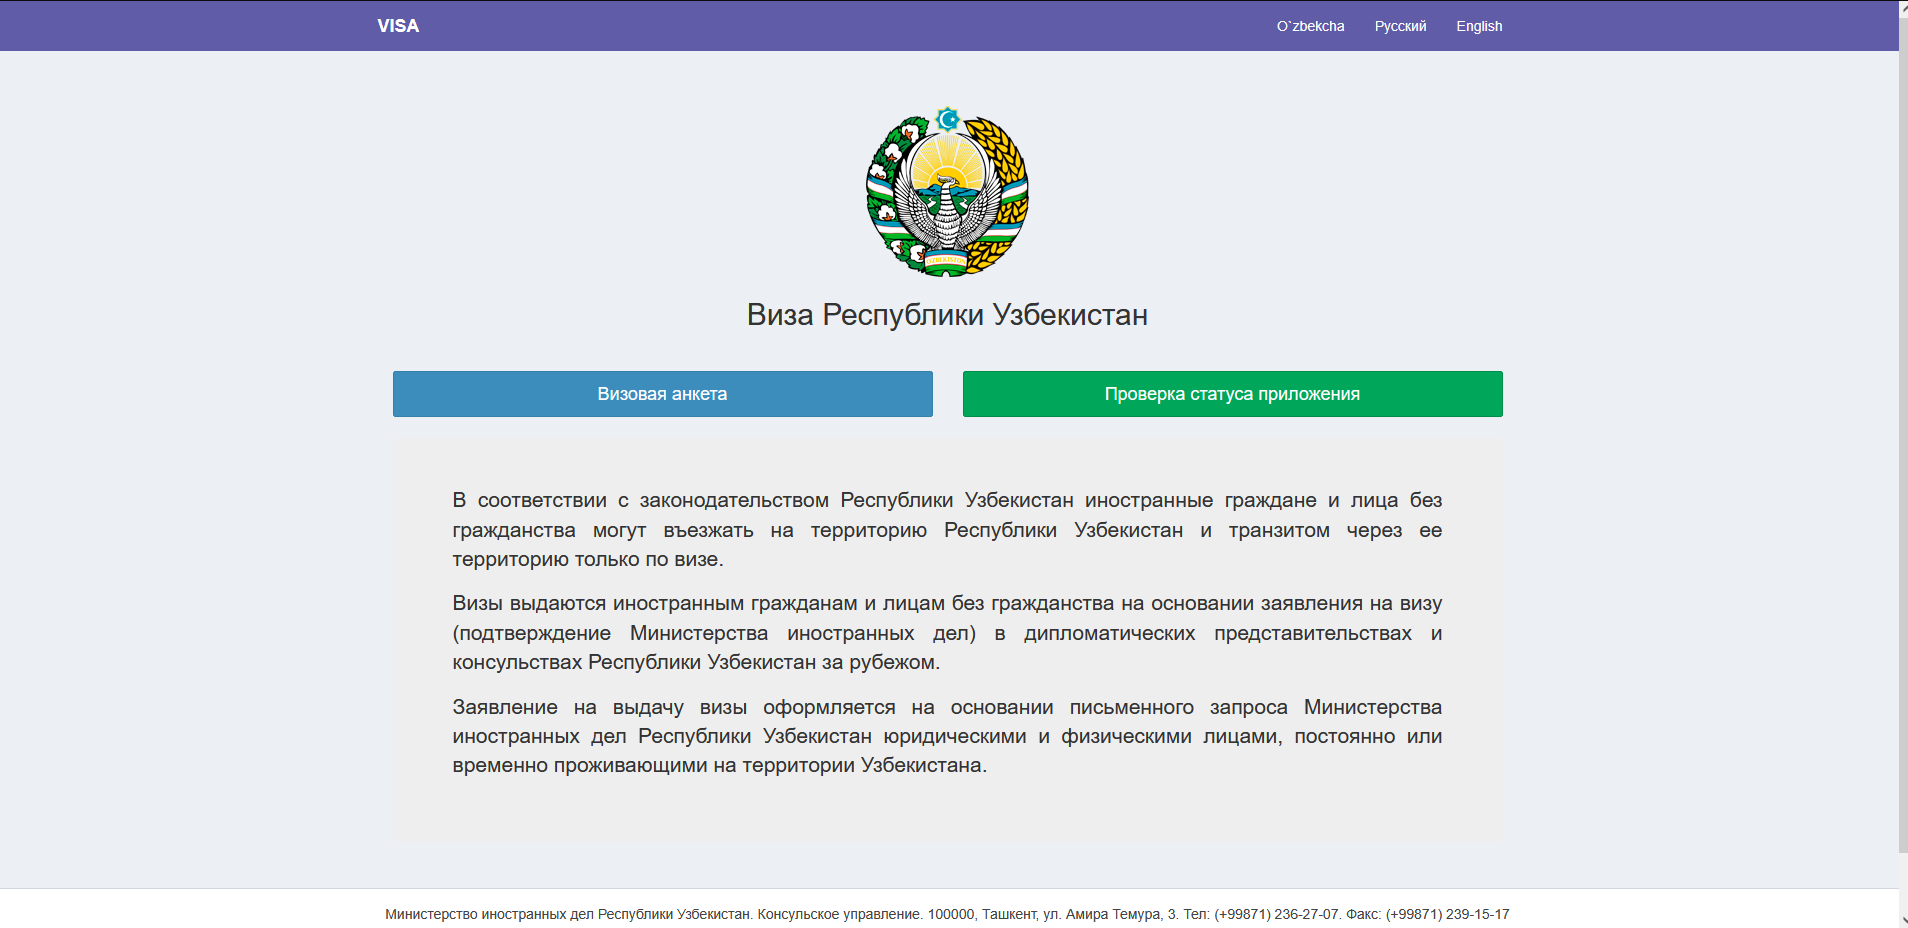The image size is (1908, 928).
Task: Switch language to O`zbekcha
Action: 1310,26
